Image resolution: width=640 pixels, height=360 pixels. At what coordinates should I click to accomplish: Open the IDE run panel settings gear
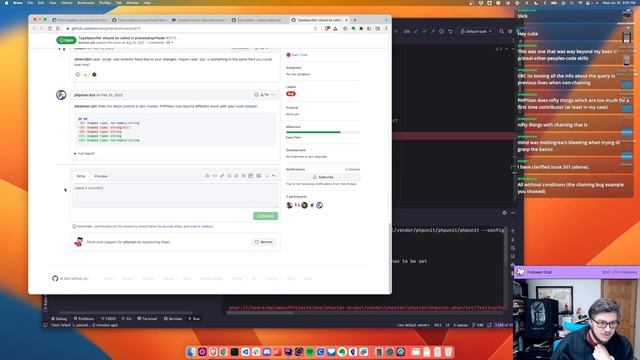504,213
